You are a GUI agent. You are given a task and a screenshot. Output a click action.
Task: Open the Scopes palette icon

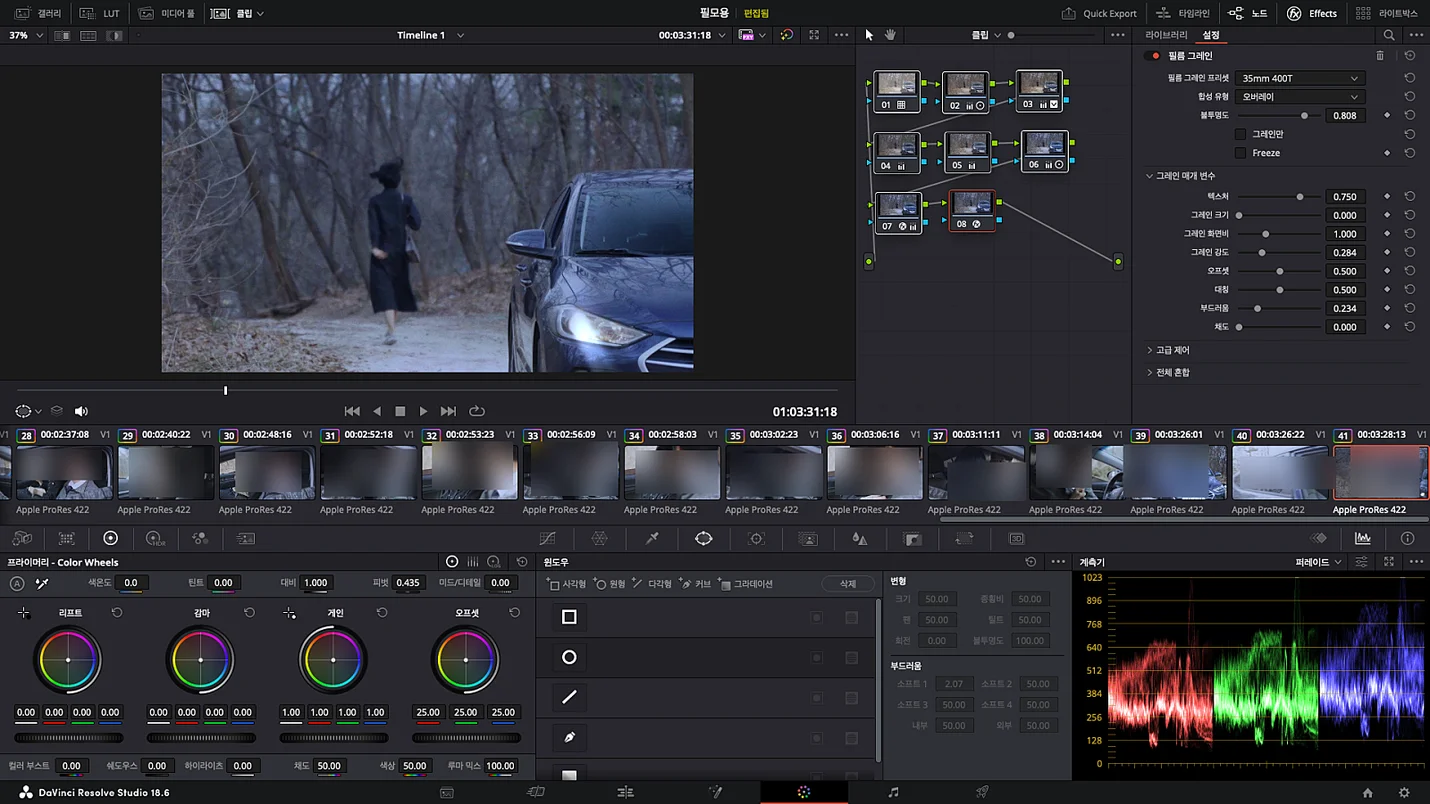(1363, 538)
